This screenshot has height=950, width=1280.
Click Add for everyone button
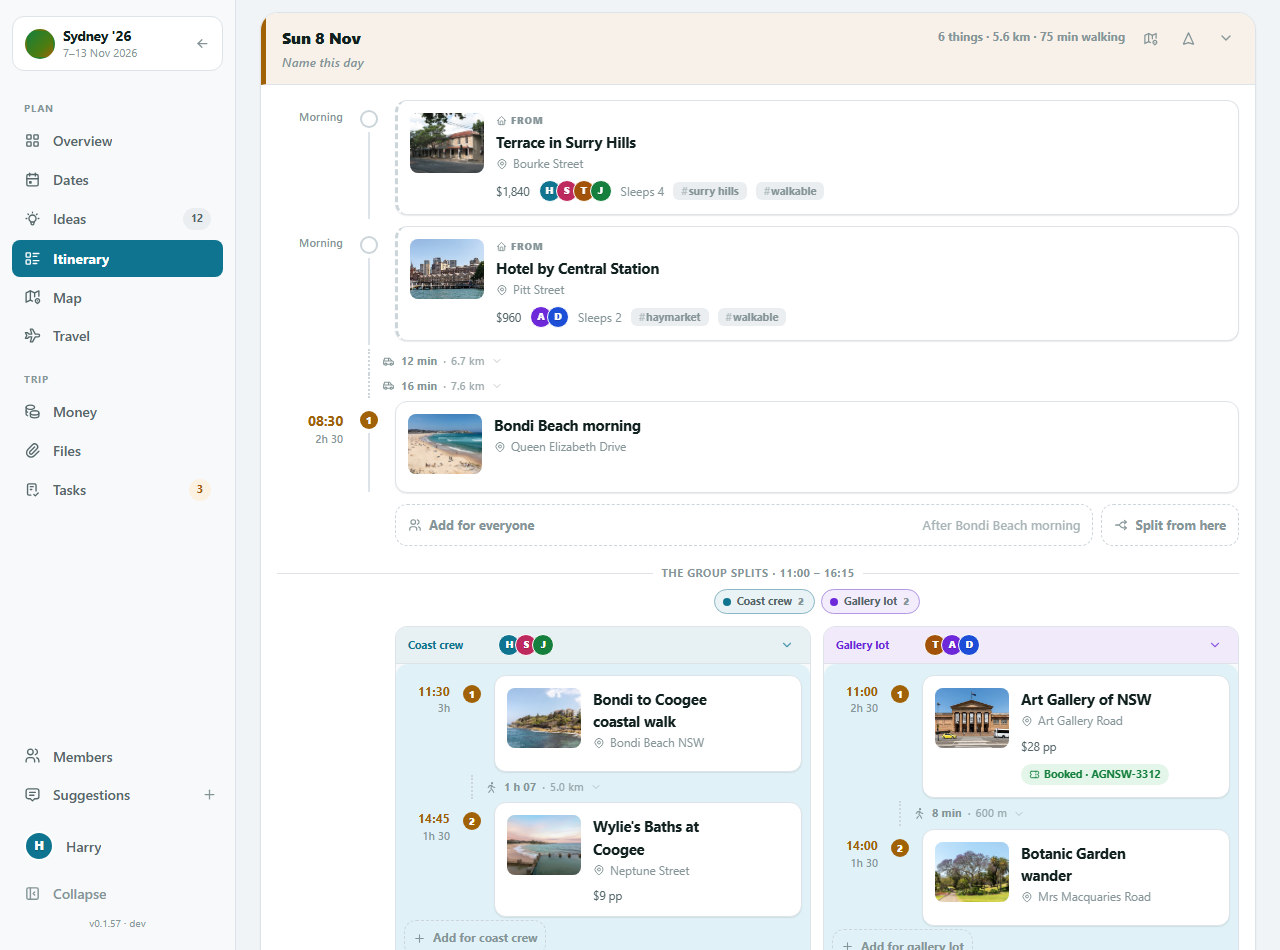(x=744, y=525)
